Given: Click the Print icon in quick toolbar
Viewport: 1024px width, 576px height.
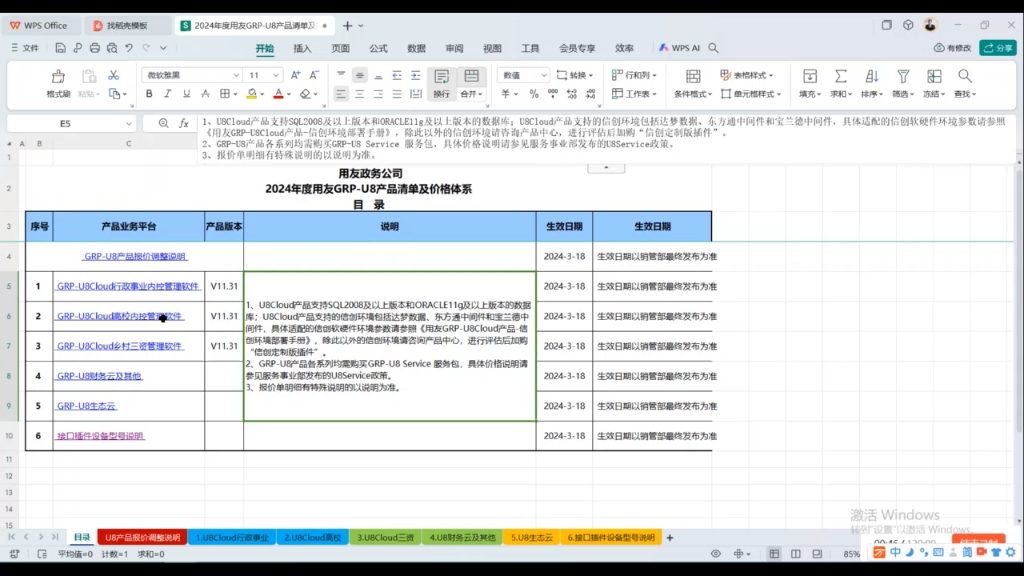Looking at the screenshot, I should pyautogui.click(x=95, y=48).
